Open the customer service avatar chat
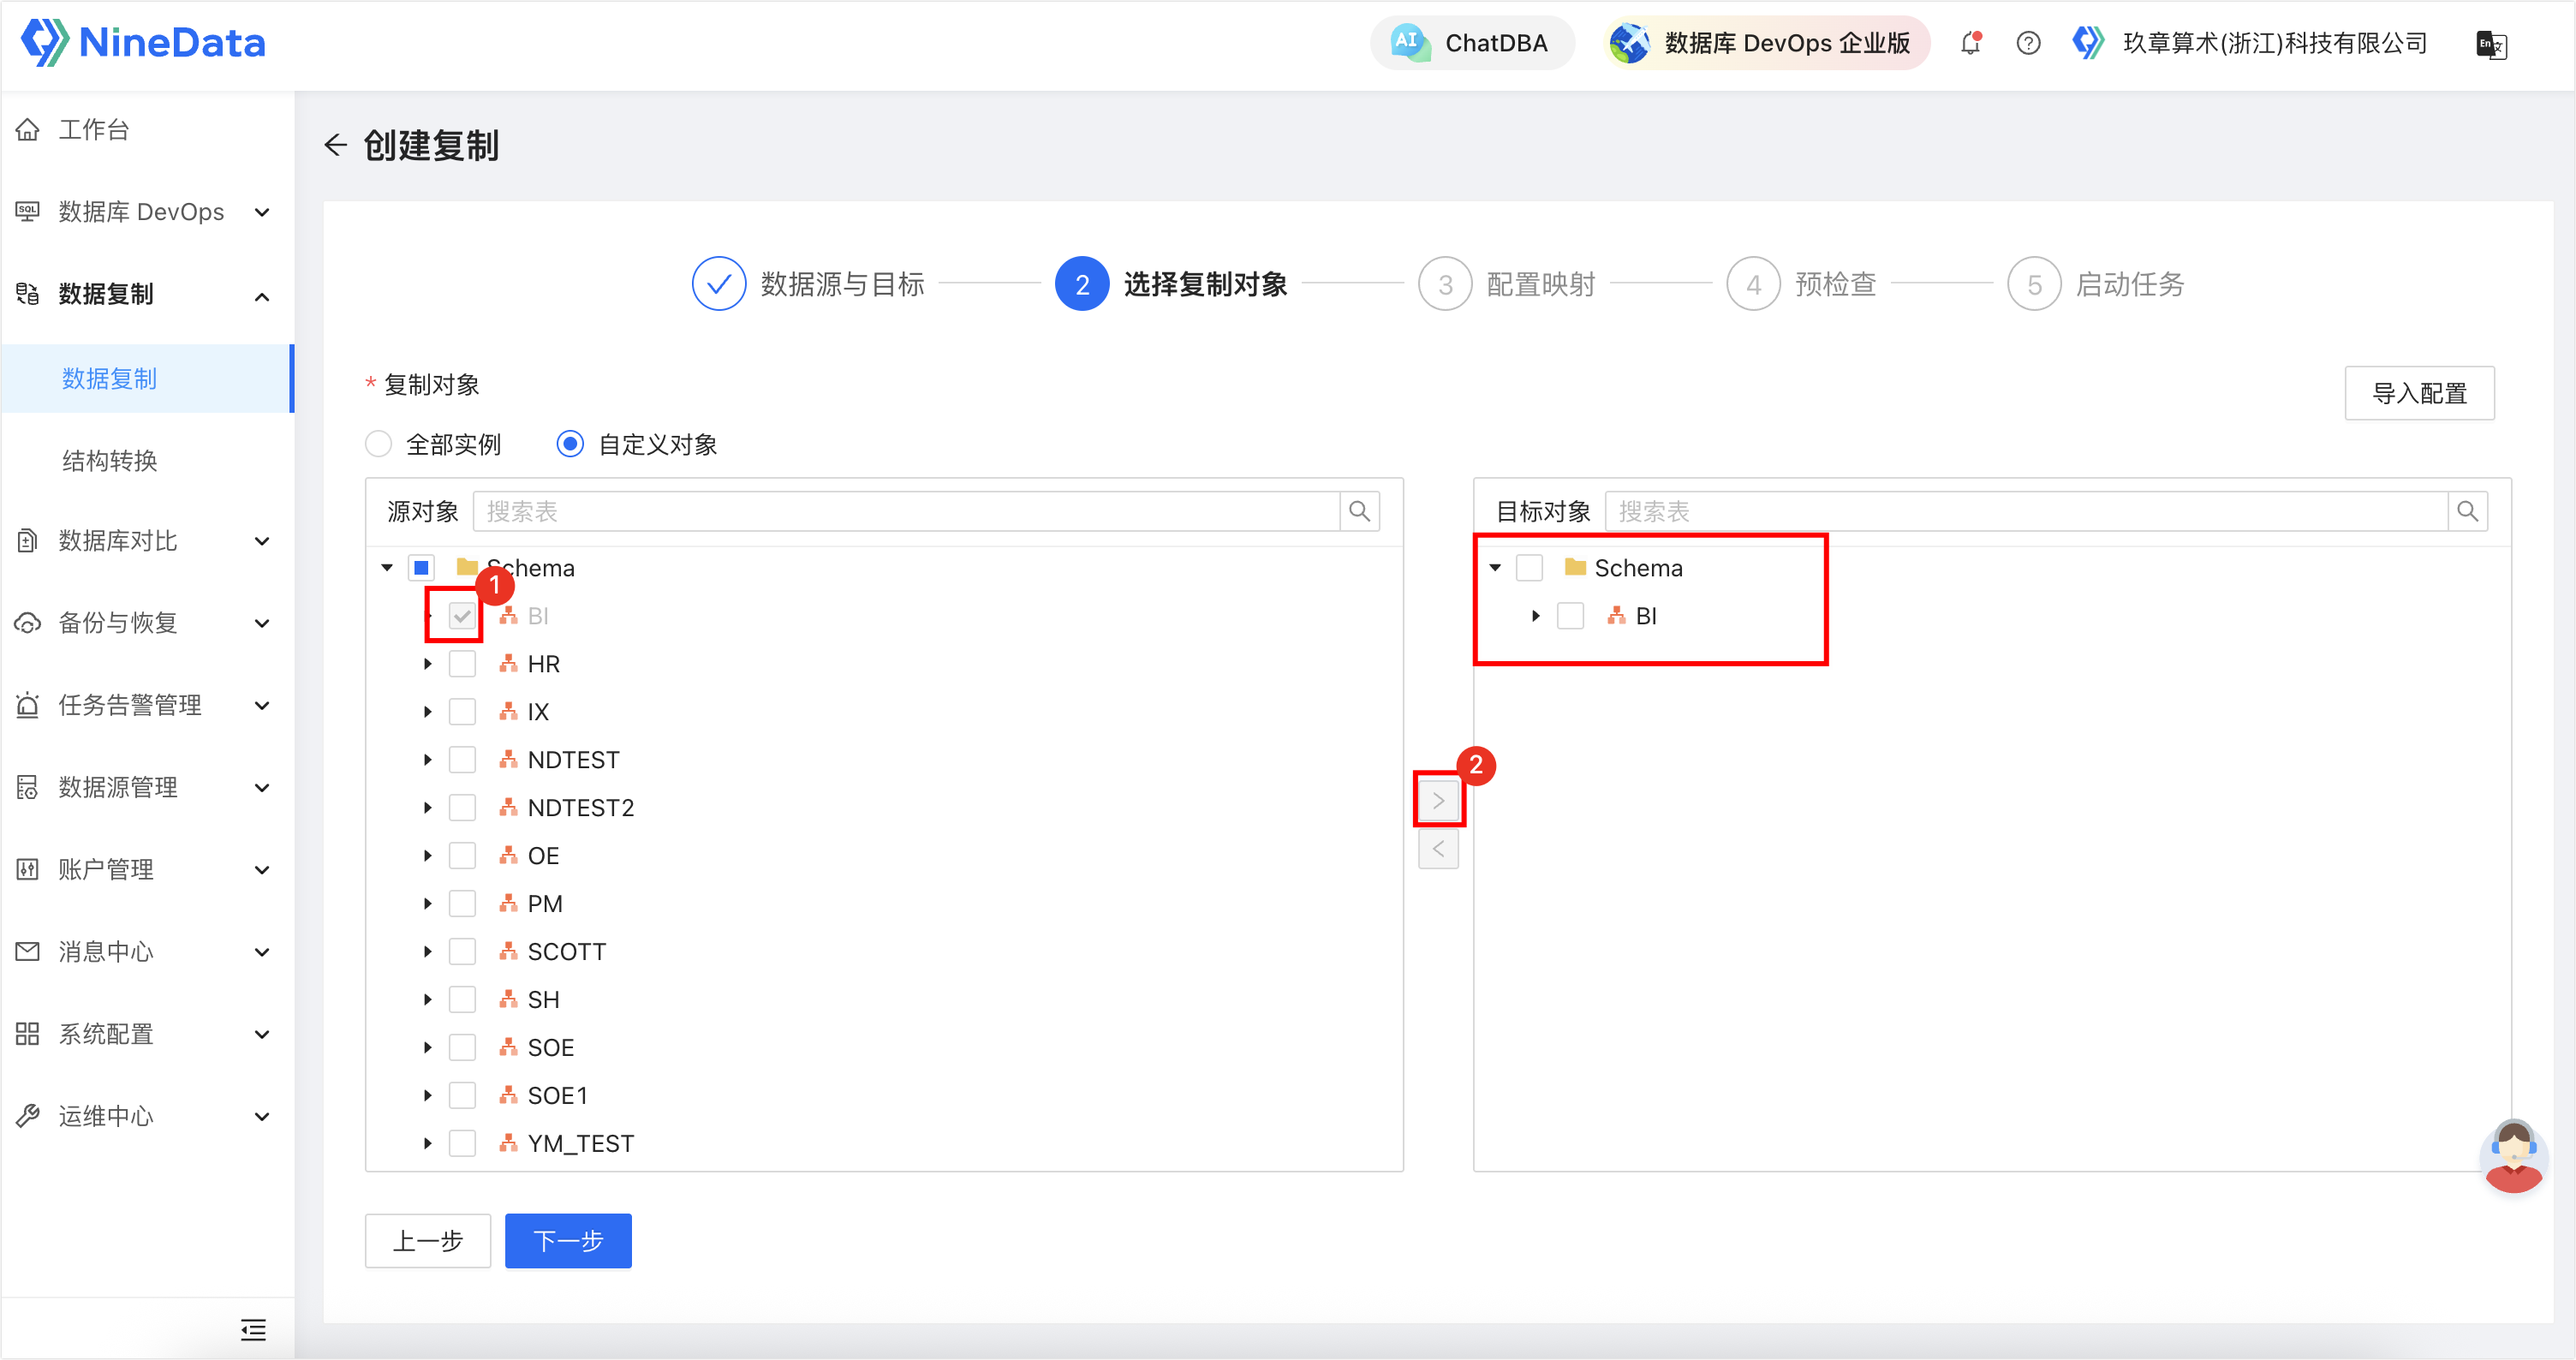This screenshot has width=2576, height=1360. click(x=2513, y=1155)
